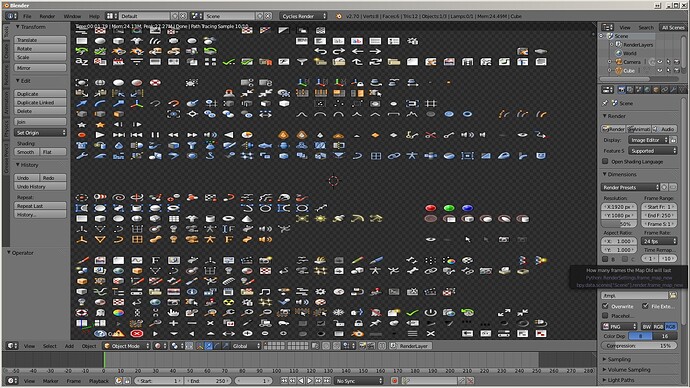Open the Cycles Render engine dropdown
Viewport: 690px width, 388px height.
304,16
